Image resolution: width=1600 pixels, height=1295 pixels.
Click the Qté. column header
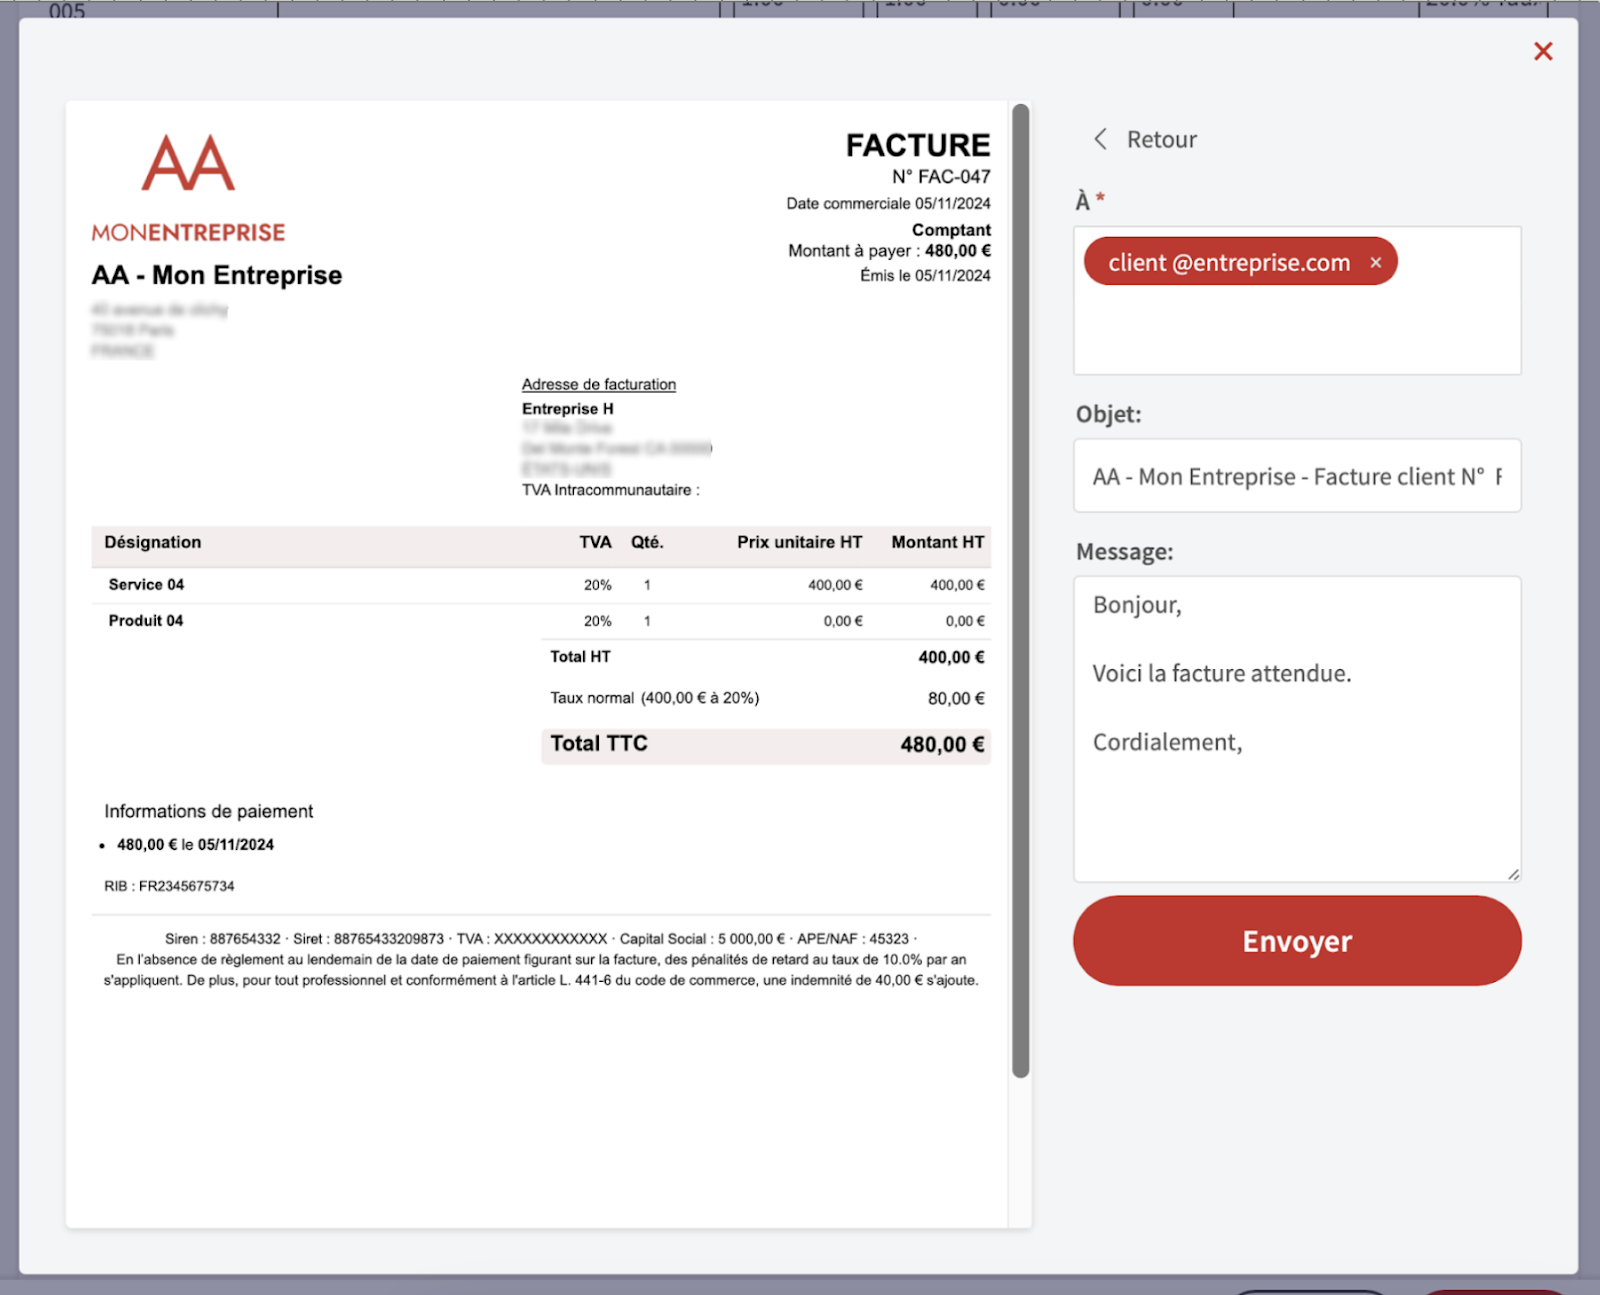647,542
